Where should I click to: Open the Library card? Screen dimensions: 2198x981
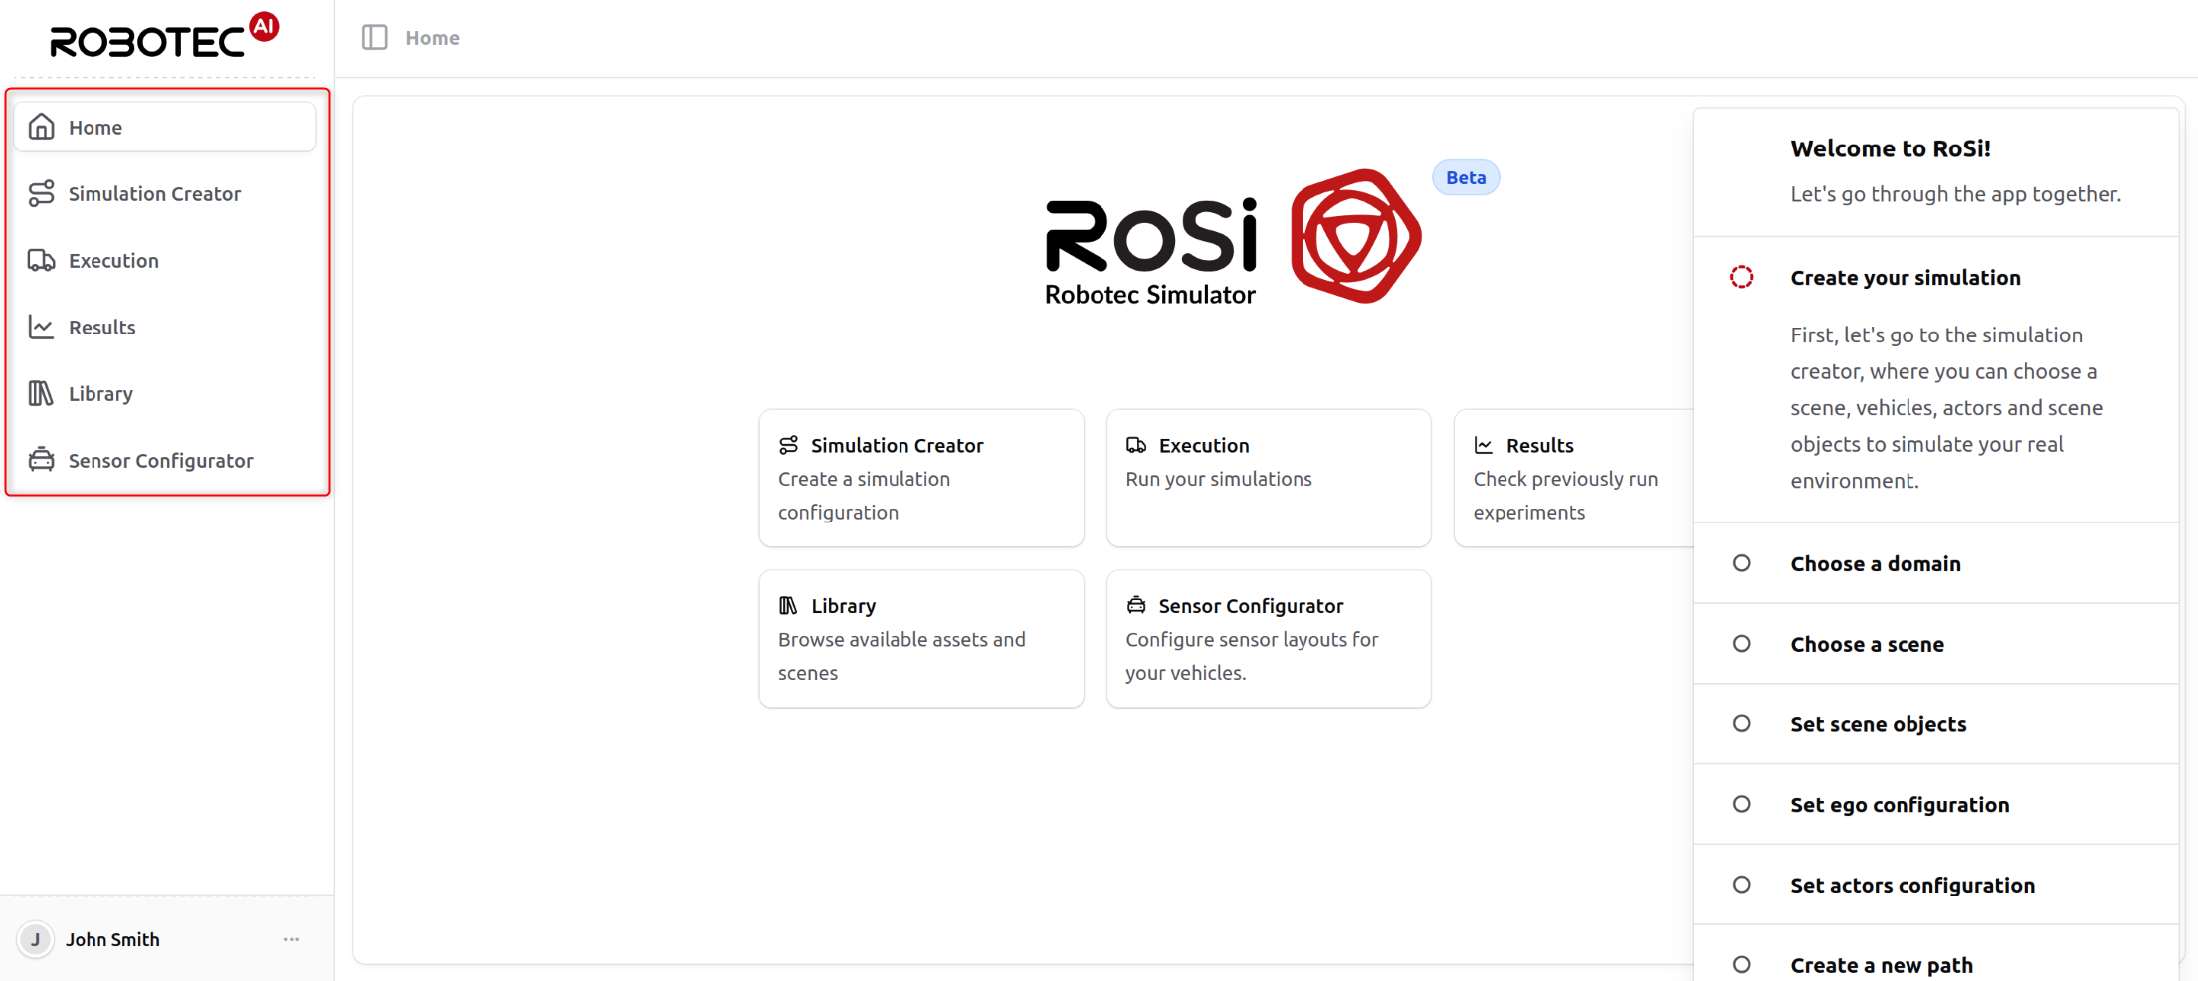coord(921,639)
